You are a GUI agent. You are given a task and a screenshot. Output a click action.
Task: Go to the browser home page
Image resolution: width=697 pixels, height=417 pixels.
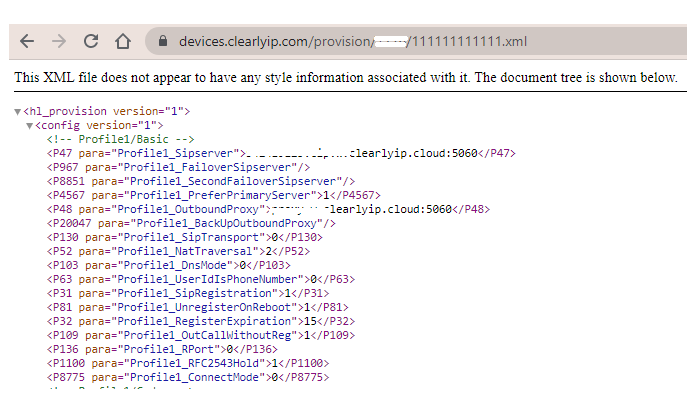coord(123,42)
